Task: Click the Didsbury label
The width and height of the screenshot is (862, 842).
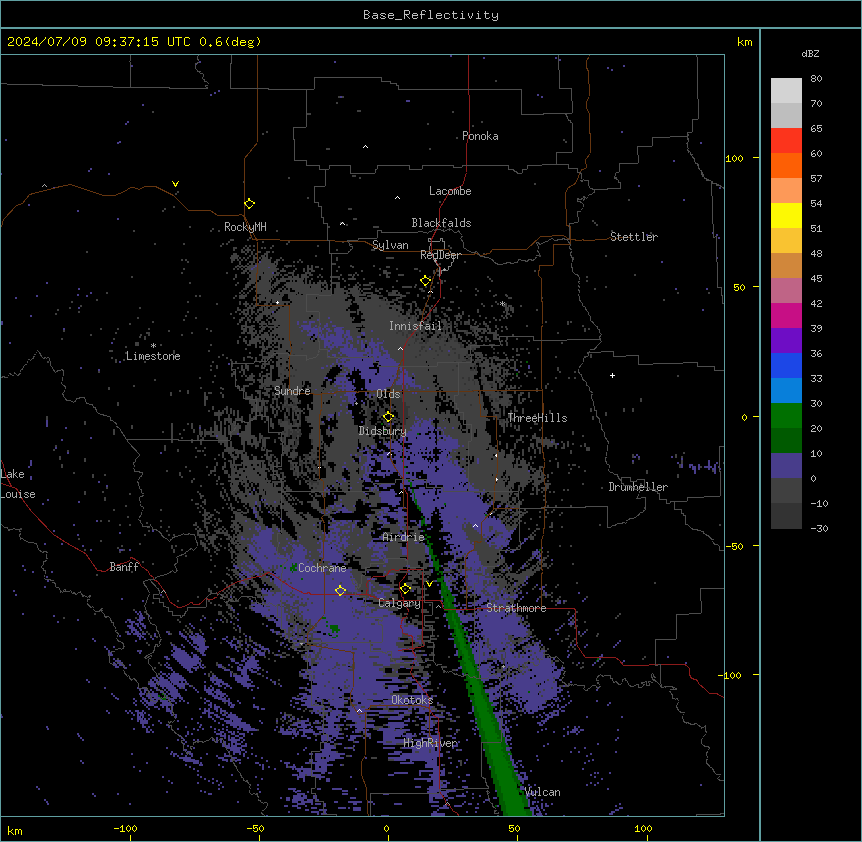Action: tap(383, 431)
